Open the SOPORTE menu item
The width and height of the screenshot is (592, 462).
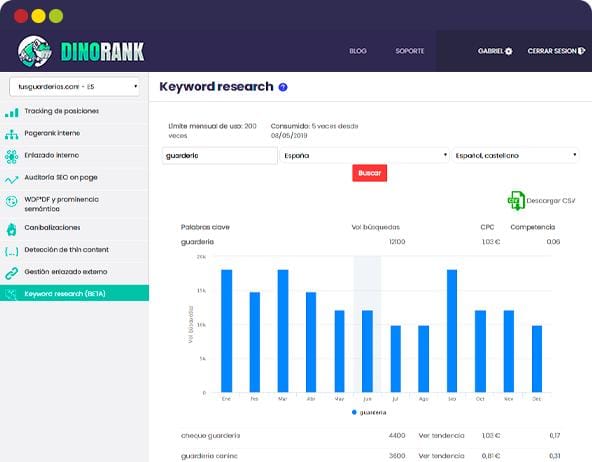pos(410,51)
